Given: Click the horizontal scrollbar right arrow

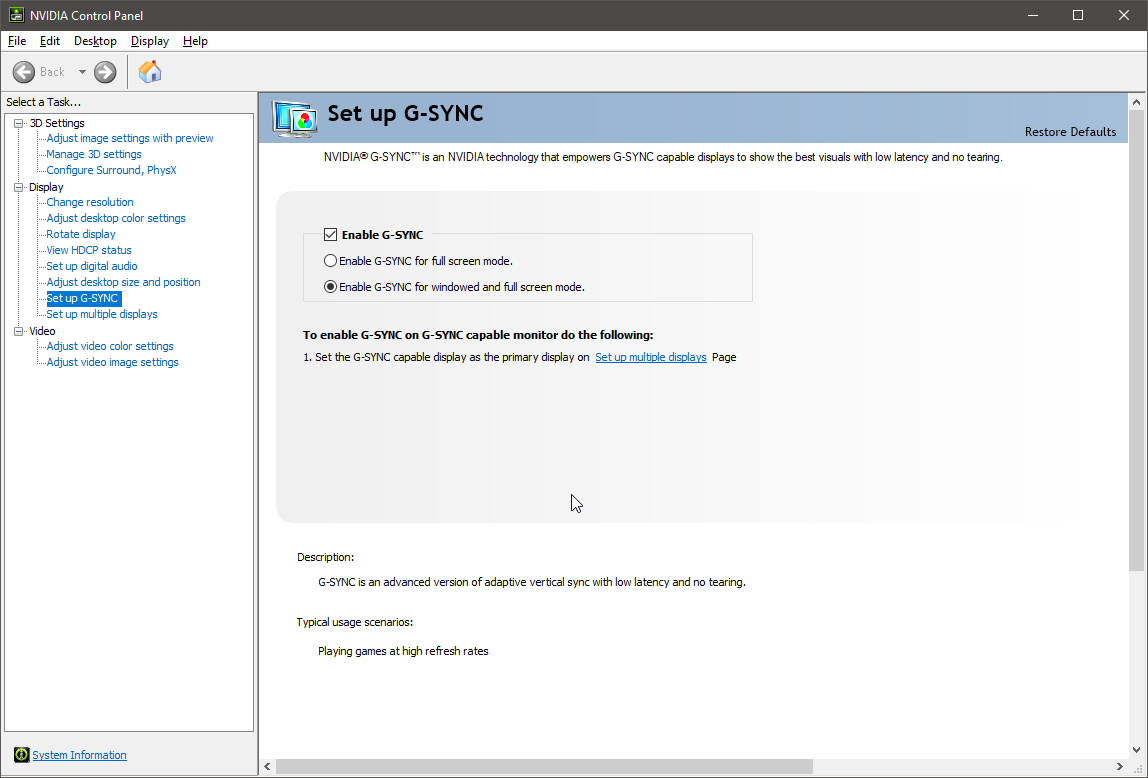Looking at the screenshot, I should [x=1119, y=767].
